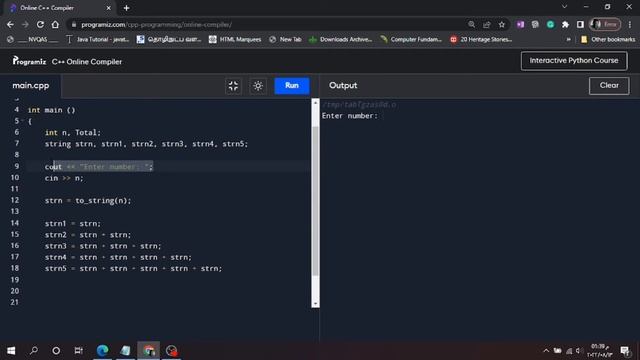Open notification center icon
This screenshot has height=360, width=640.
pyautogui.click(x=624, y=351)
